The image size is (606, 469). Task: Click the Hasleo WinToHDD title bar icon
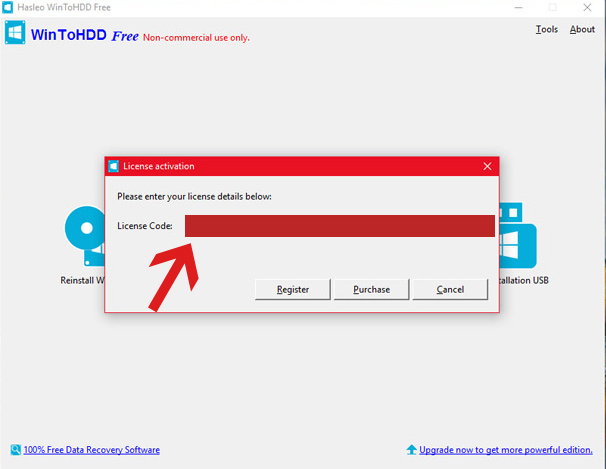click(8, 7)
